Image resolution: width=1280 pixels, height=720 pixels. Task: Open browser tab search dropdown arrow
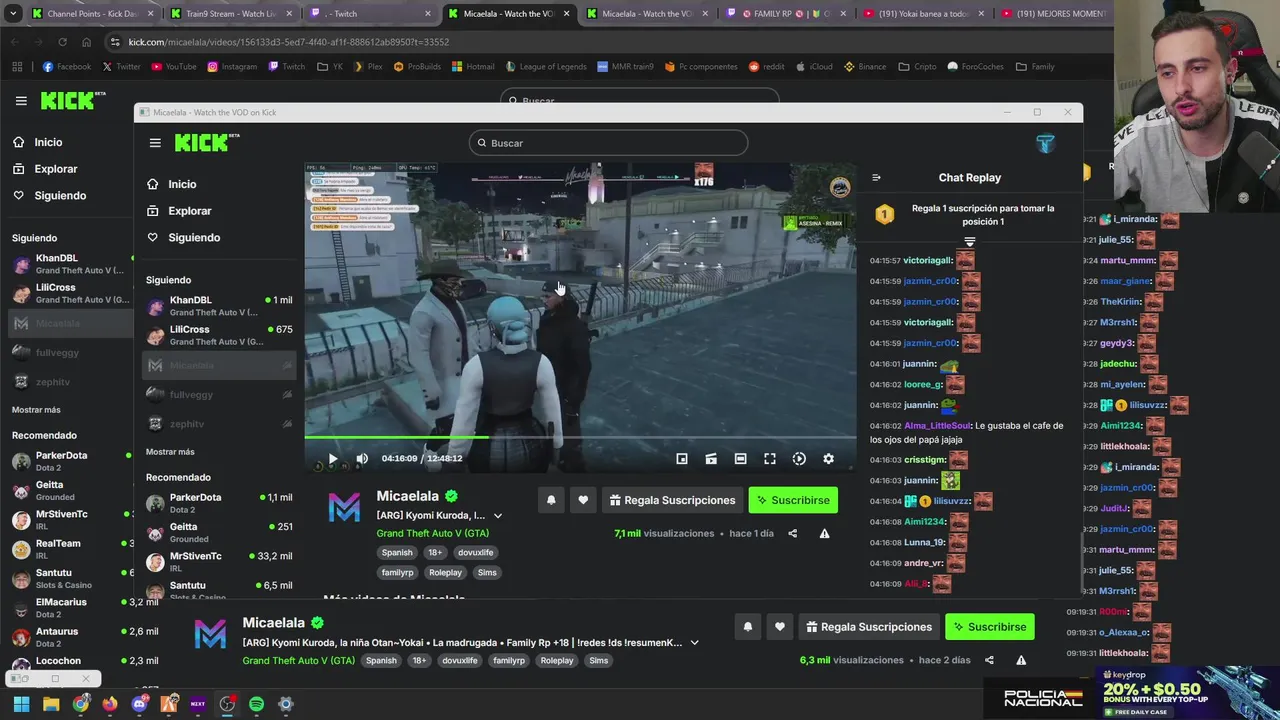12,14
